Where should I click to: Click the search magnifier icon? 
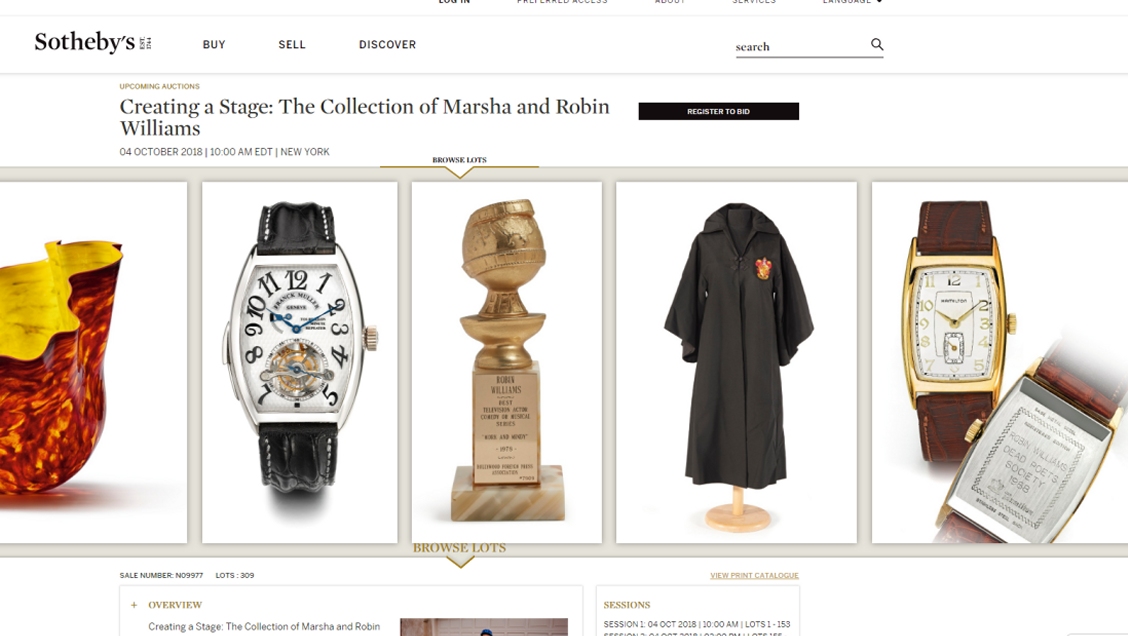[x=877, y=45]
